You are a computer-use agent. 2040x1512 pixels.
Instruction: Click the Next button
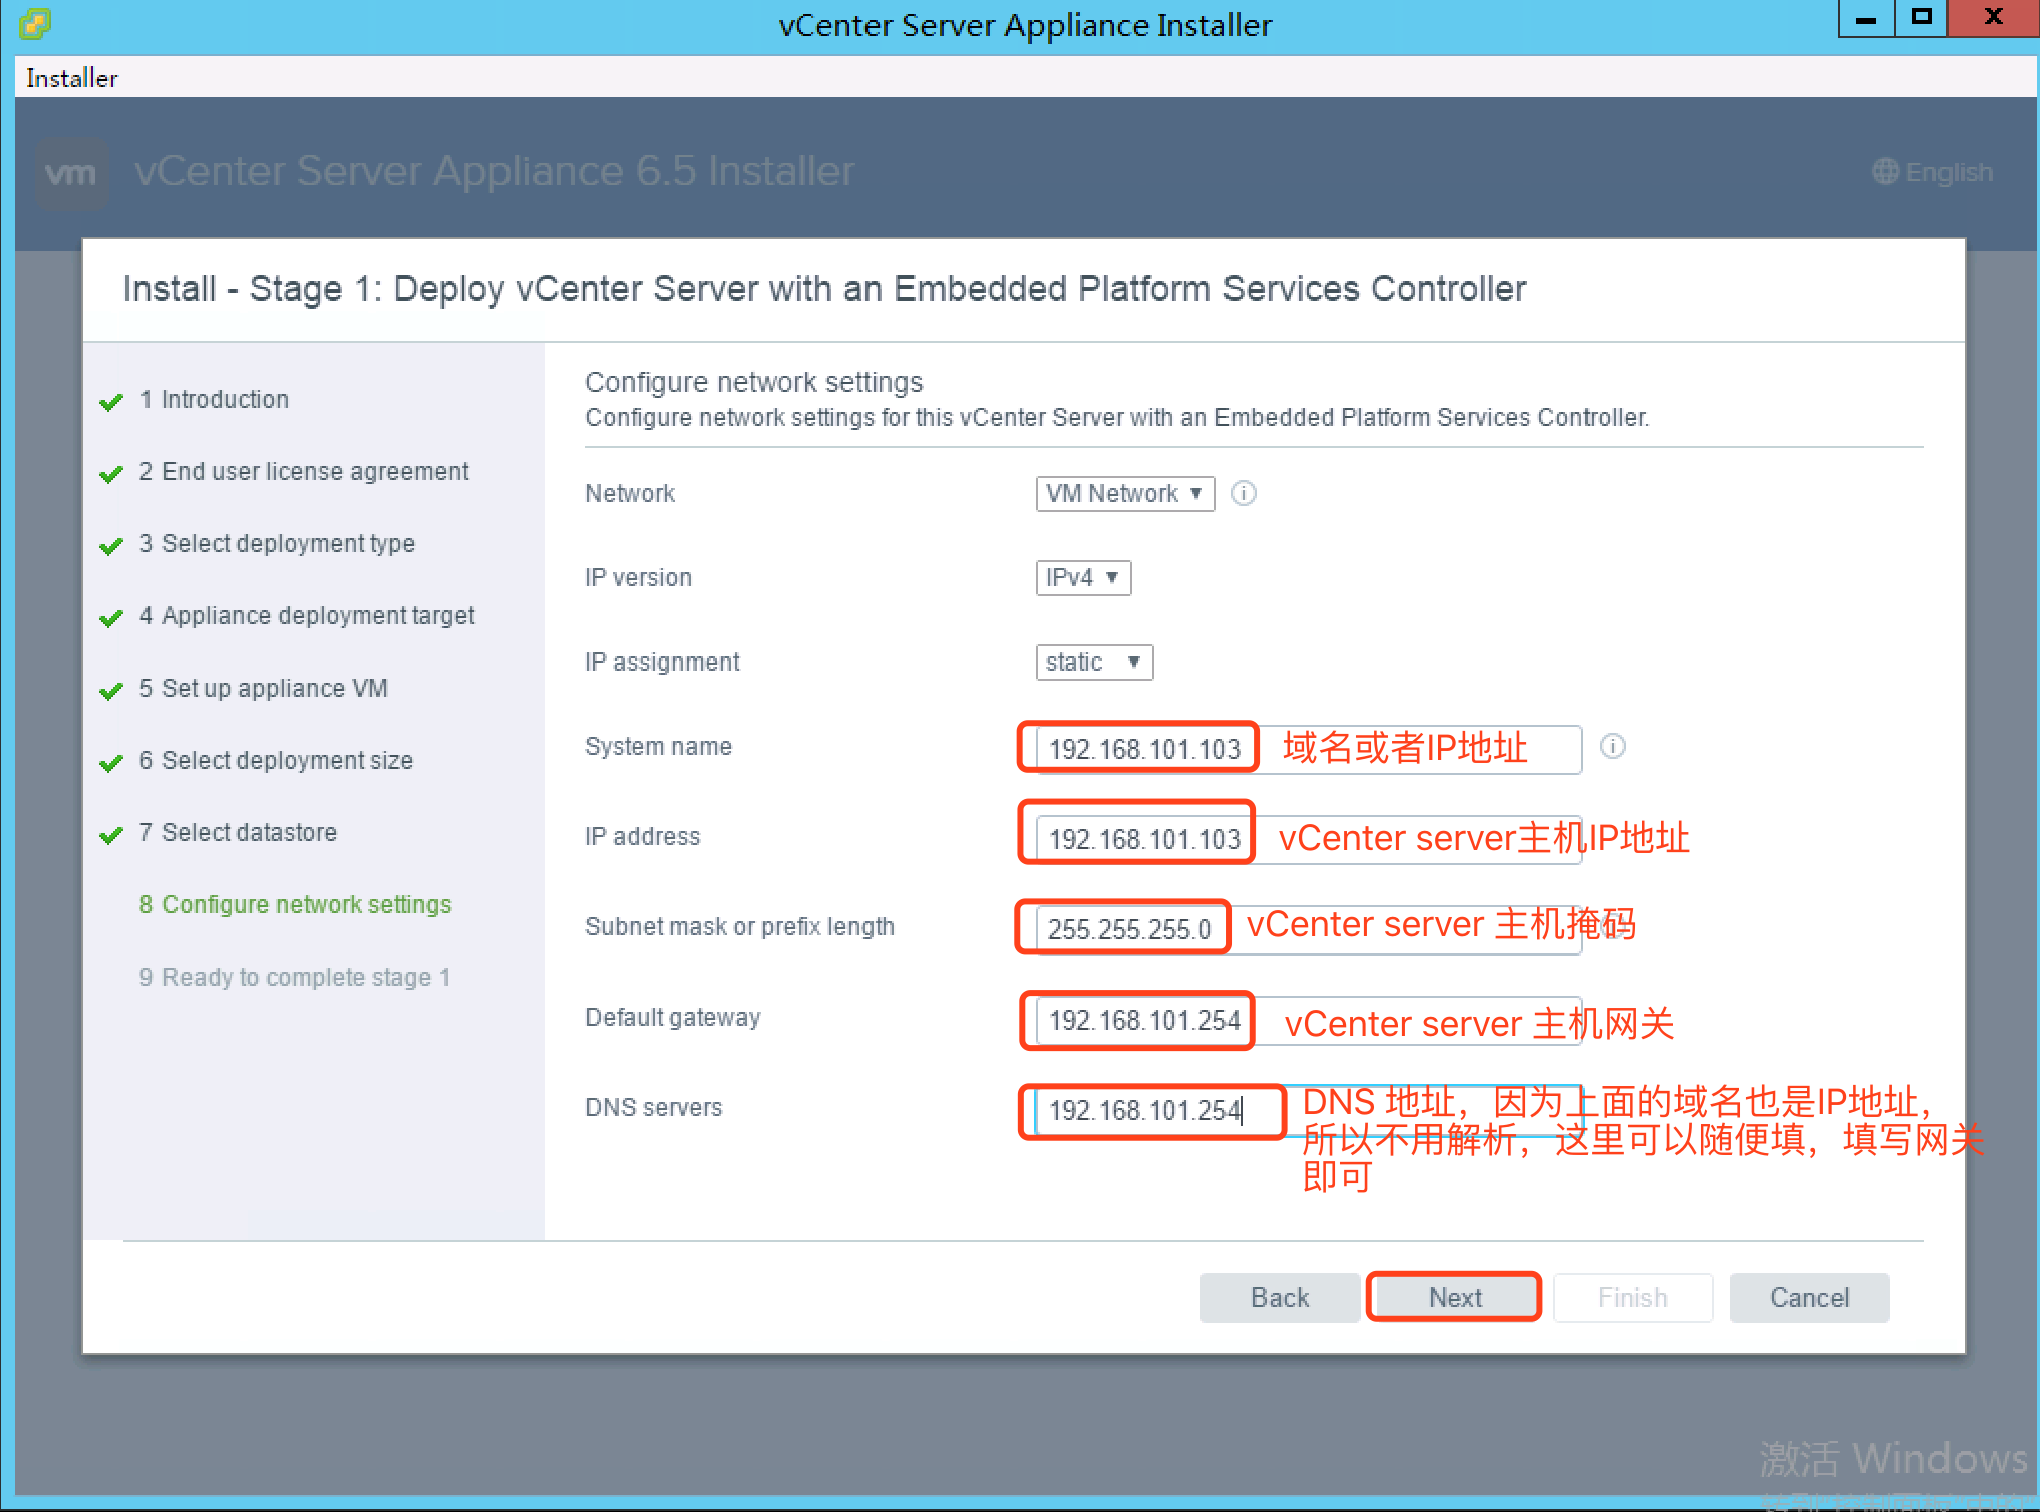pos(1455,1297)
